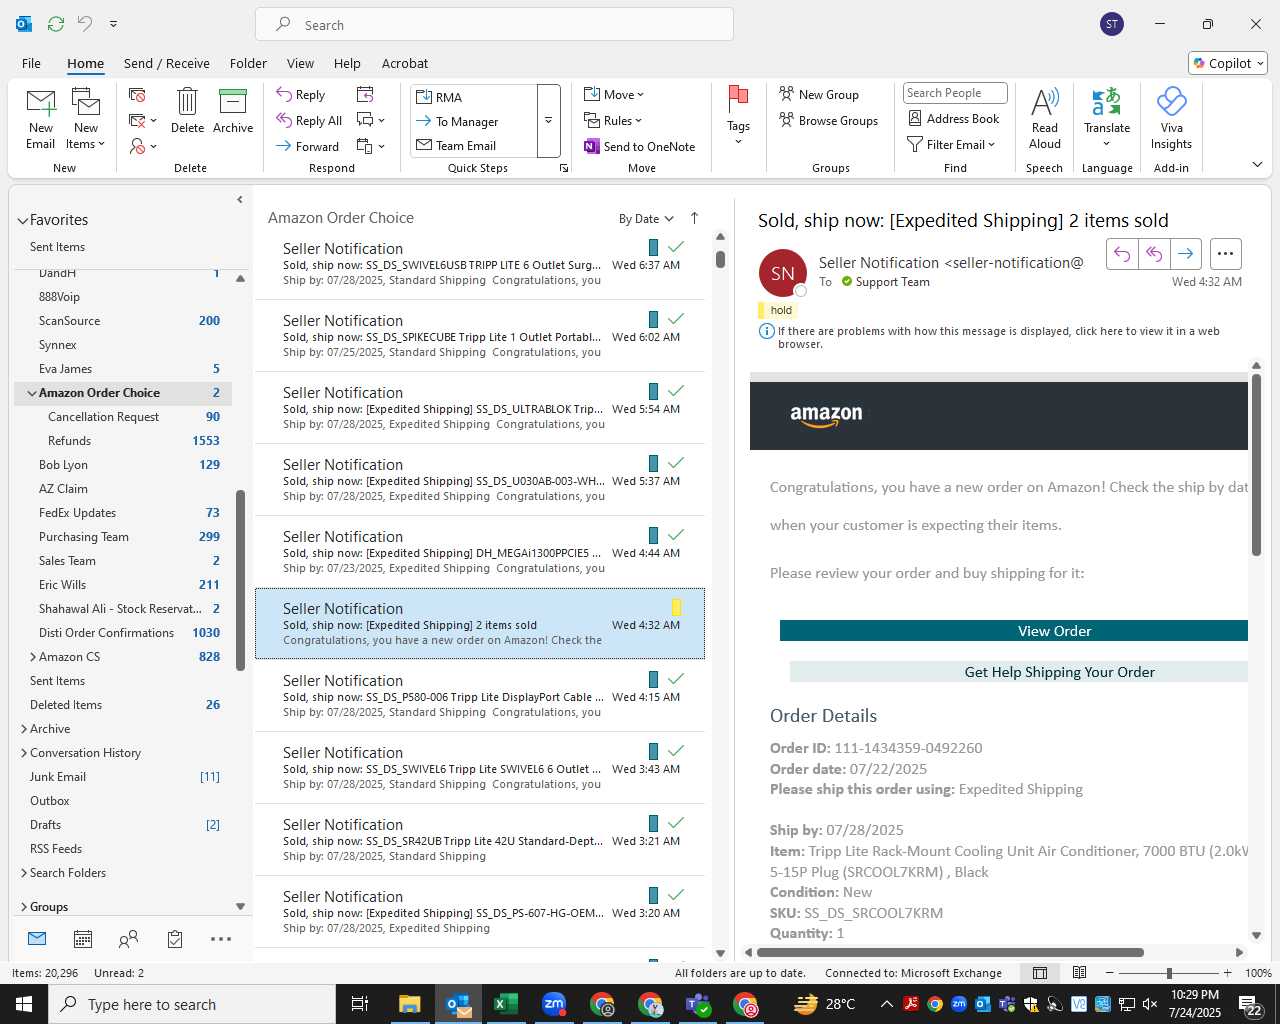This screenshot has width=1280, height=1024.
Task: Toggle completed flag on Wed 3:43 AM email
Action: (676, 750)
